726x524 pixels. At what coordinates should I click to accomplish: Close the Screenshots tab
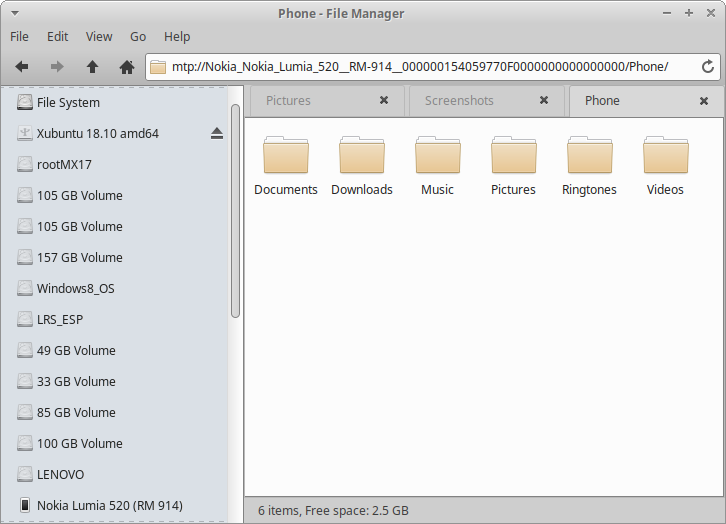tap(544, 100)
